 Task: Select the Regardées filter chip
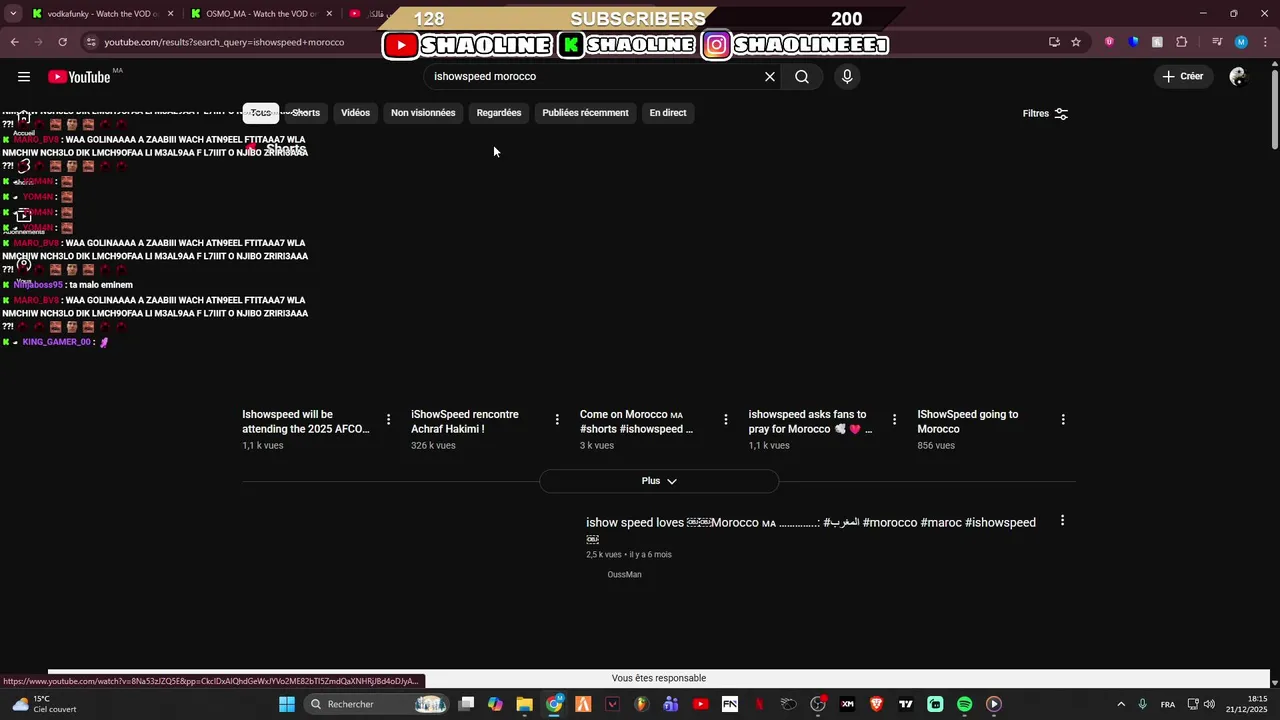[499, 113]
